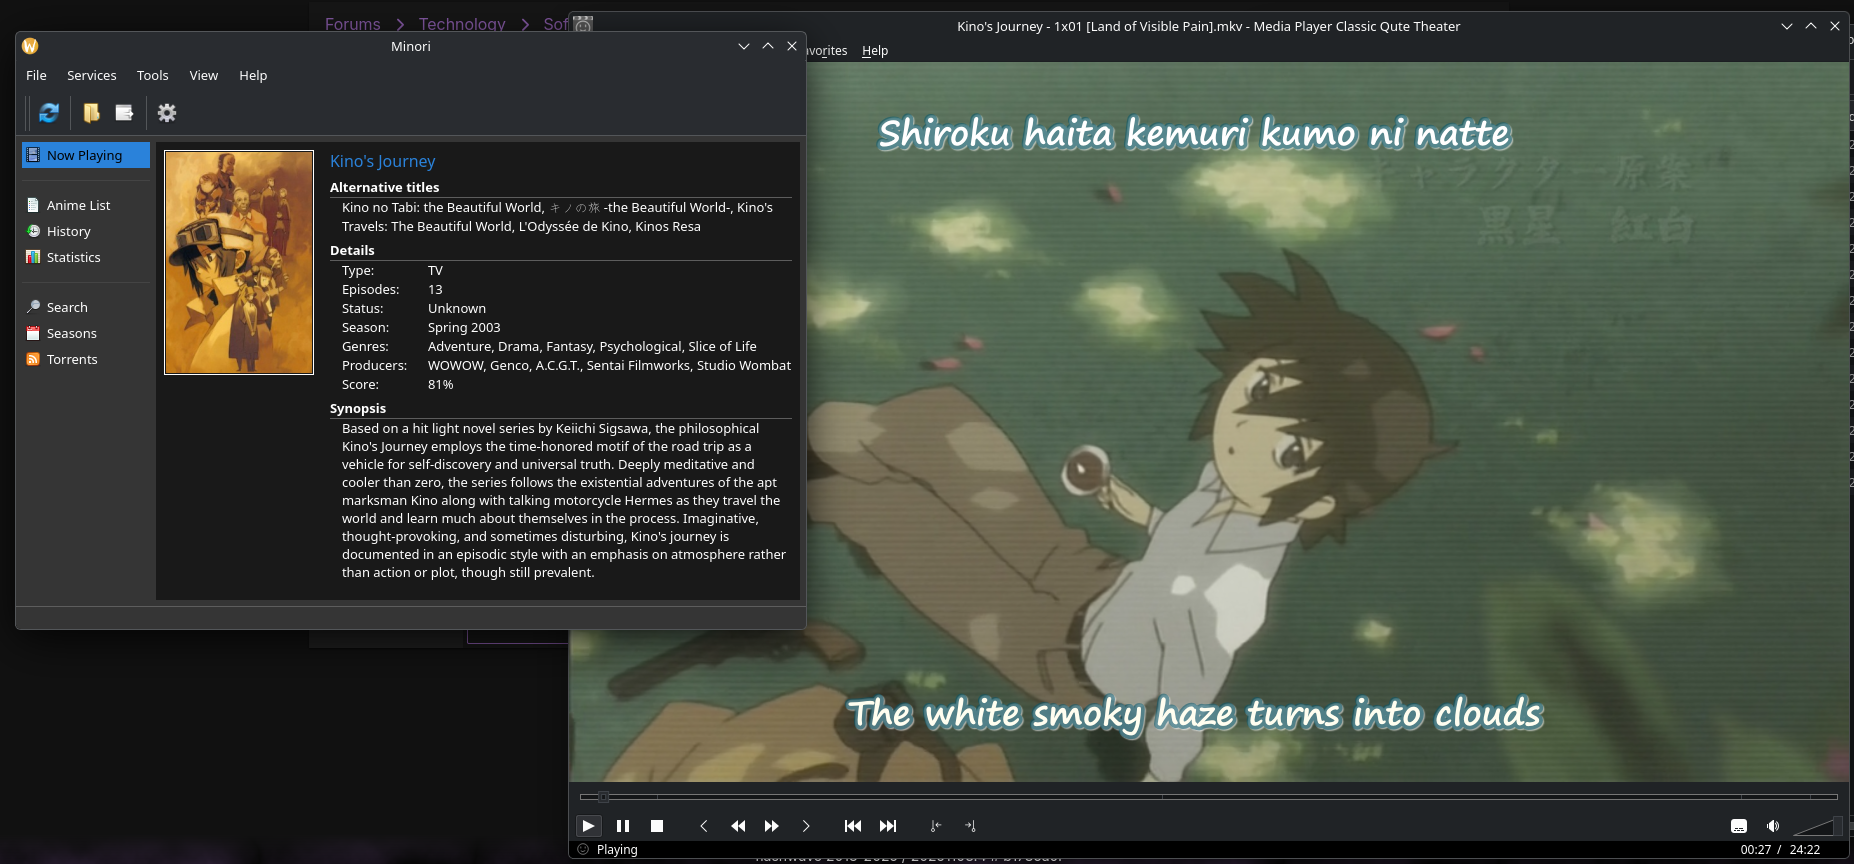The image size is (1854, 864).
Task: Click the Alternative titles heading
Action: (x=384, y=187)
